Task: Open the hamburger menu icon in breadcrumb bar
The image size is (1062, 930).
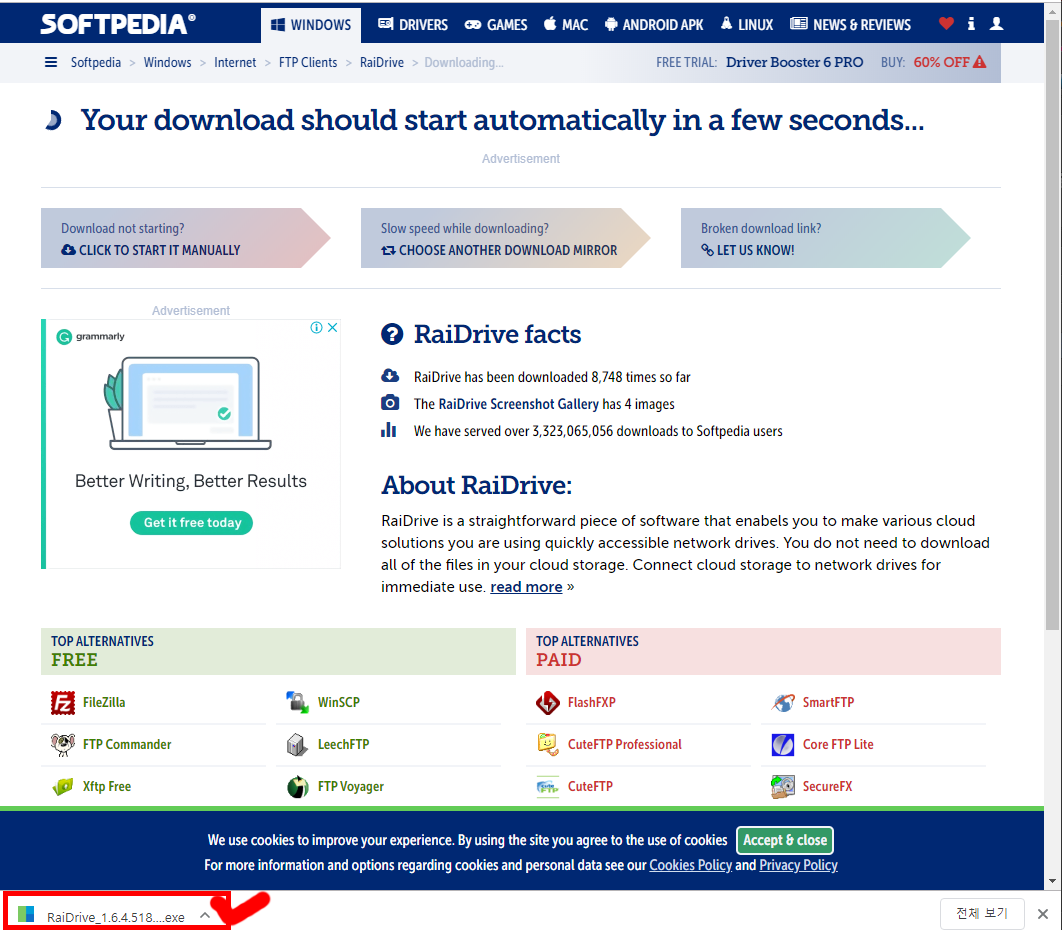Action: point(51,62)
